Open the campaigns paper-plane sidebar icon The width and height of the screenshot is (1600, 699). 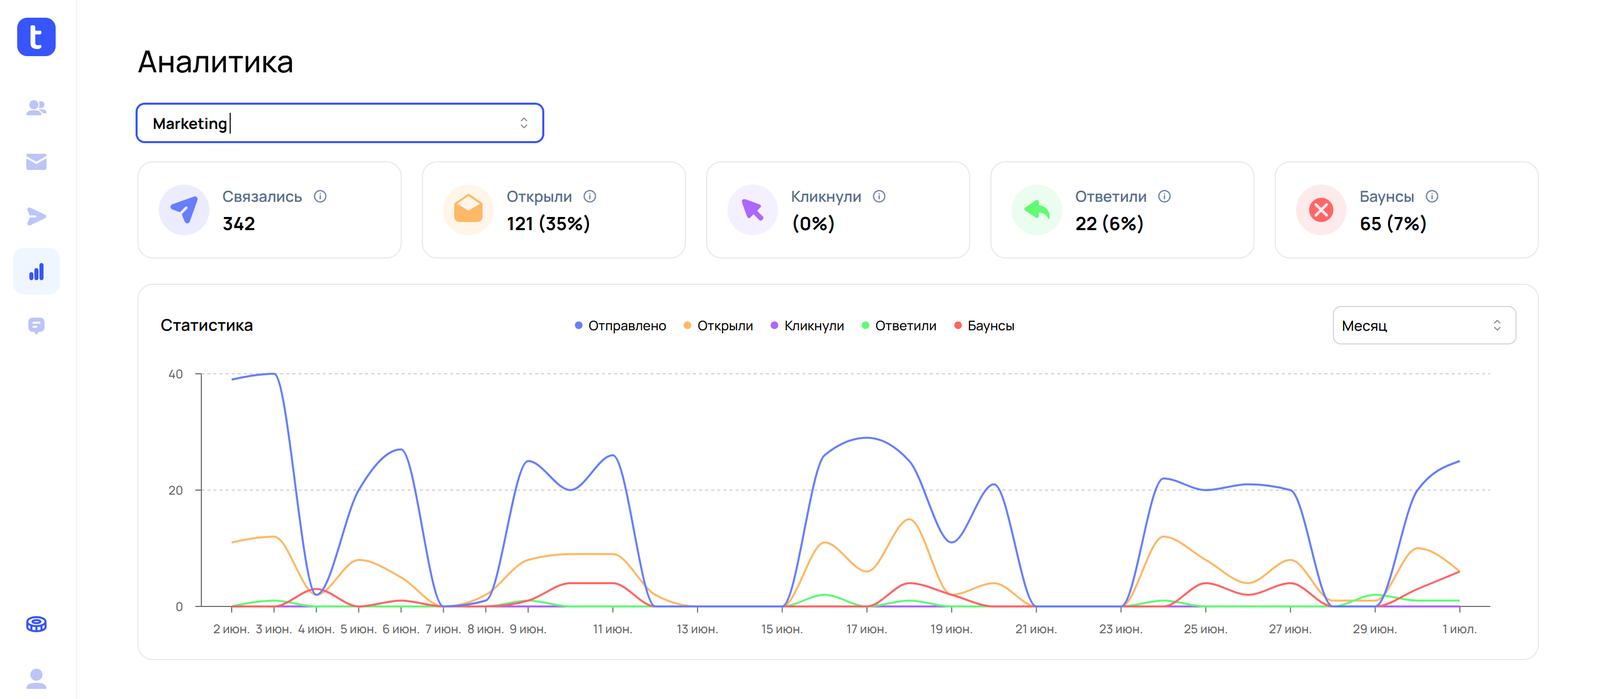[x=36, y=216]
